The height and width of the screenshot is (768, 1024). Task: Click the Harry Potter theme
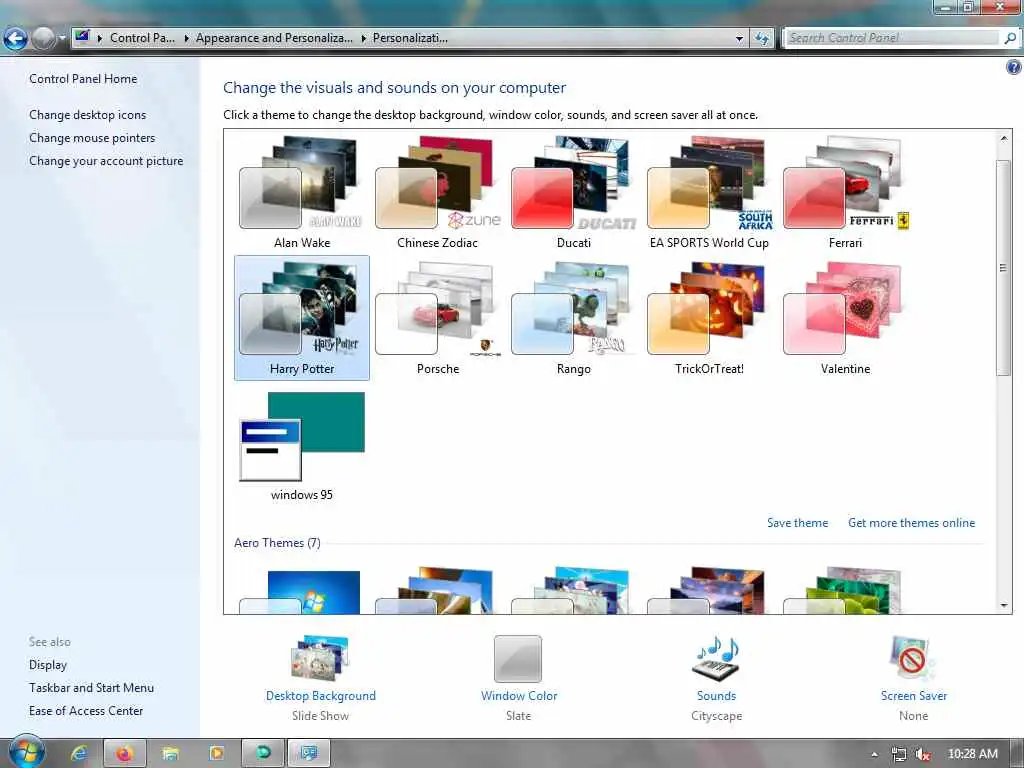[301, 318]
